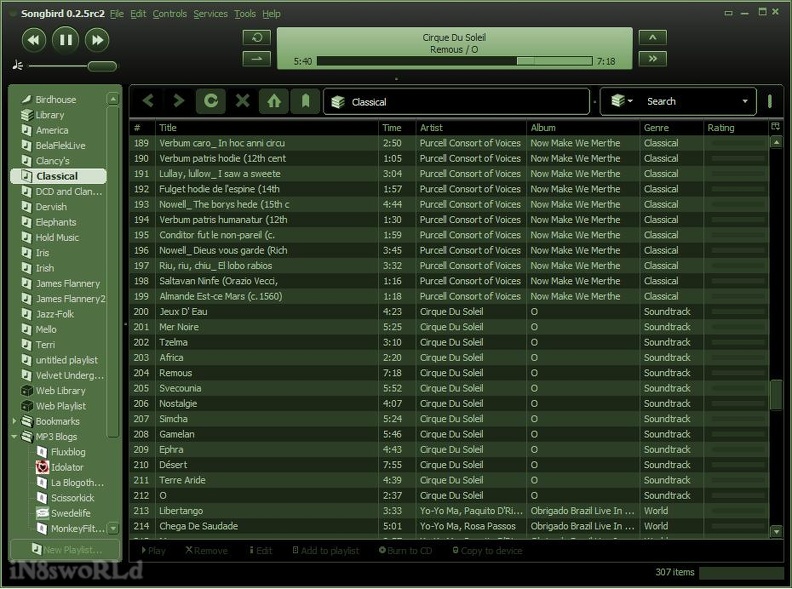Click sidebar scroll up arrow
Viewport: 792px width, 589px height.
113,99
